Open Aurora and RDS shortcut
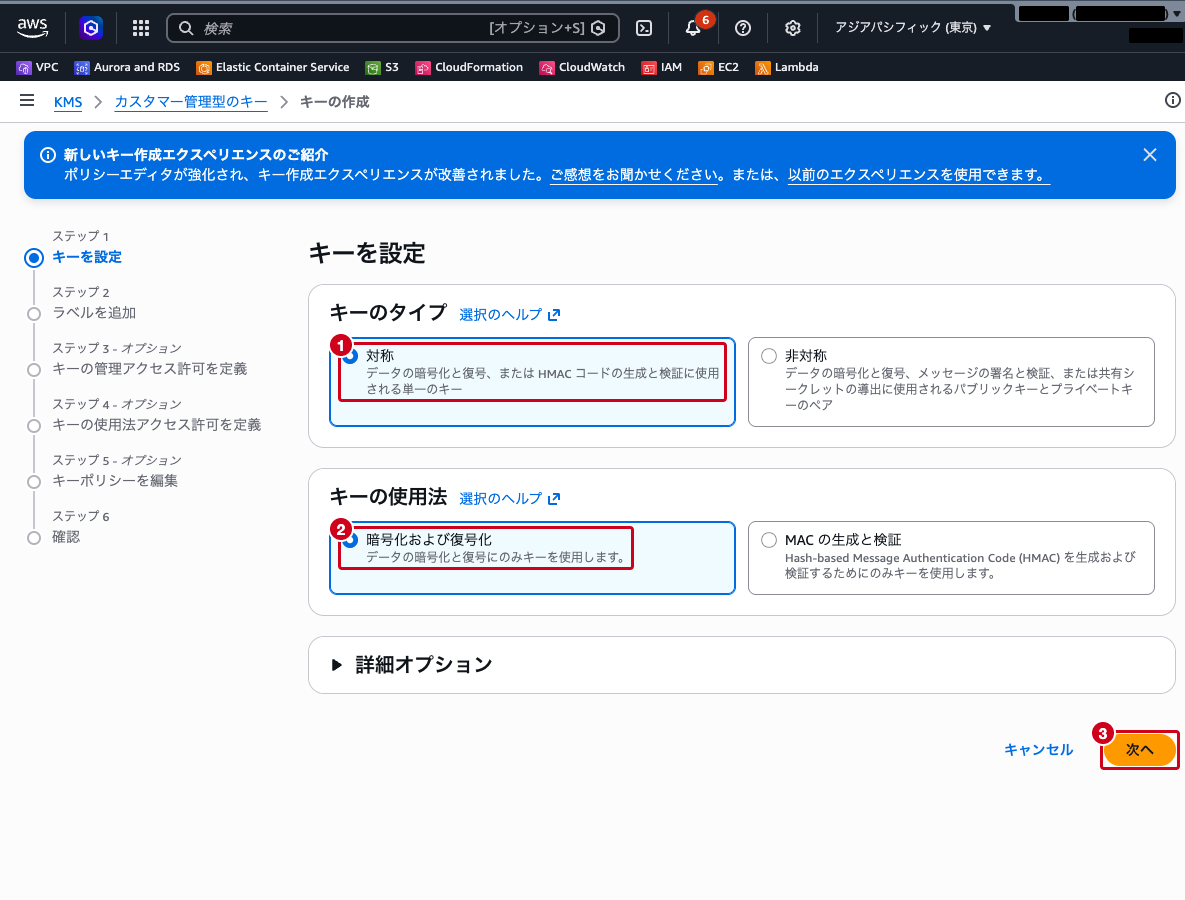 point(127,67)
